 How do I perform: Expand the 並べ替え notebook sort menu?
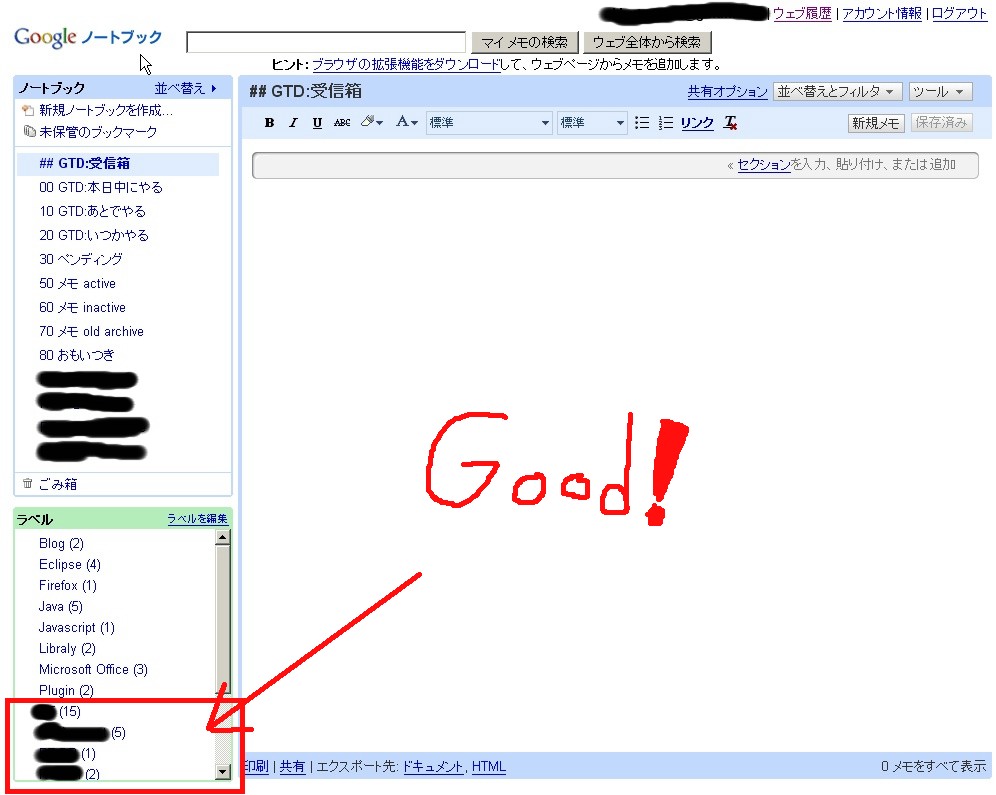pos(185,88)
